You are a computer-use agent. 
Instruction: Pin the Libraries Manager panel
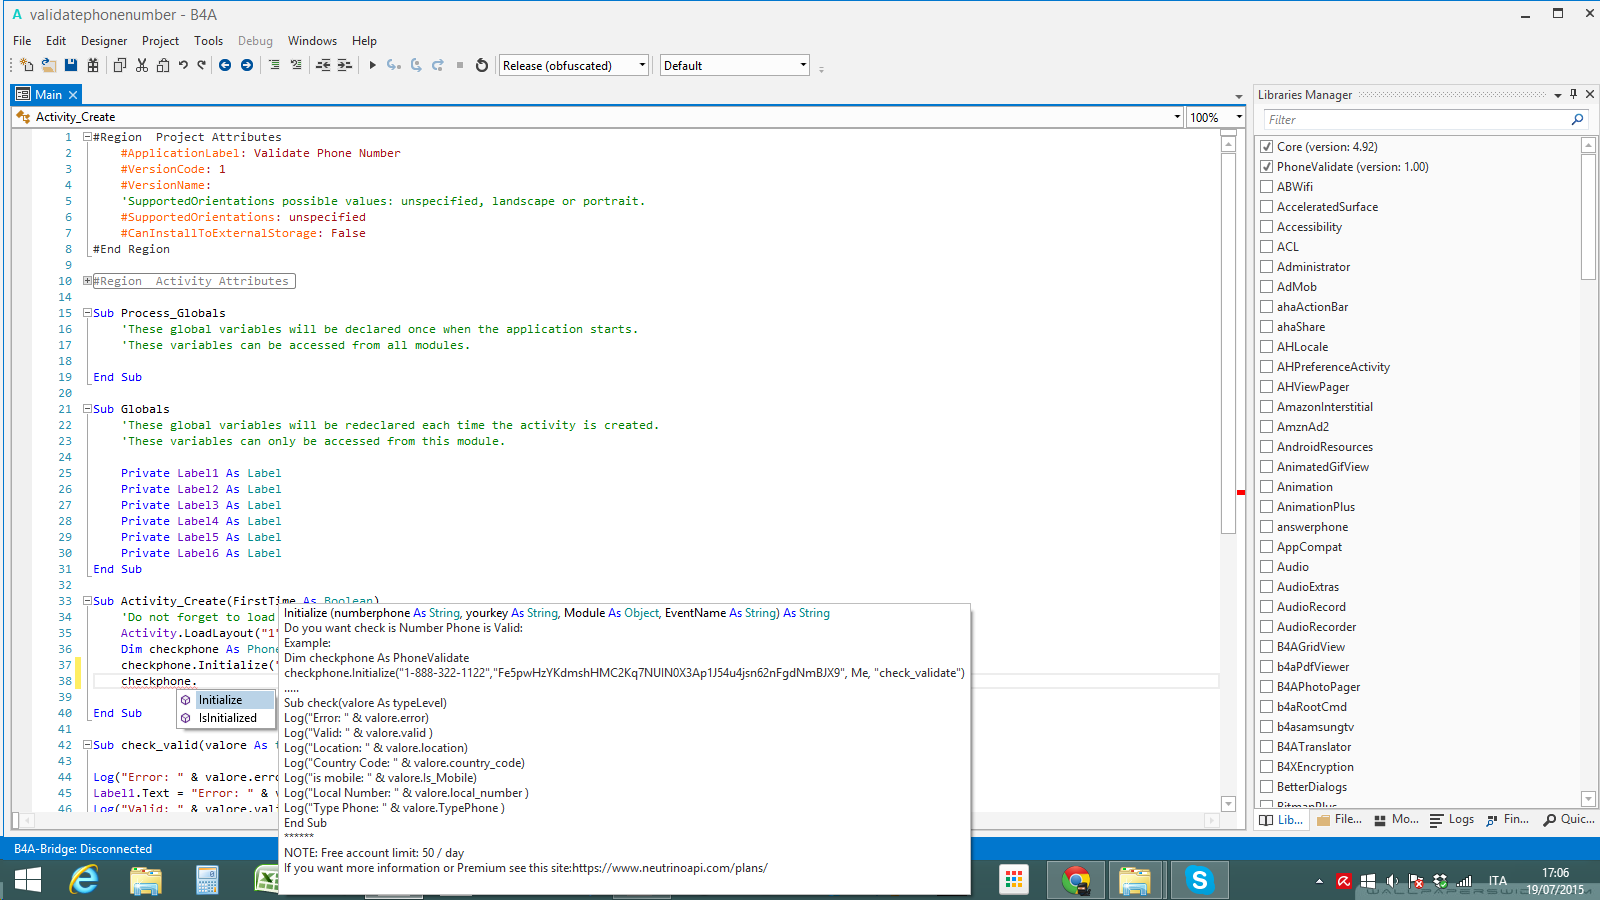pos(1573,94)
